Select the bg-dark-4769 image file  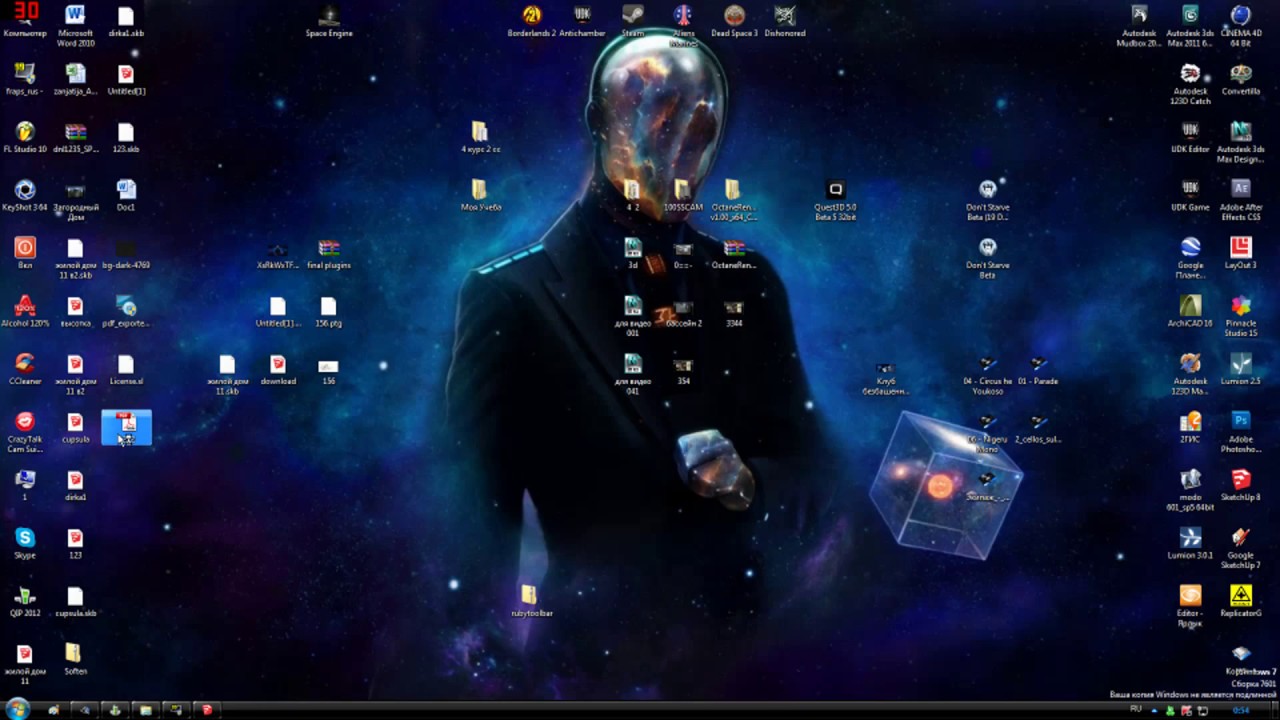pos(125,252)
